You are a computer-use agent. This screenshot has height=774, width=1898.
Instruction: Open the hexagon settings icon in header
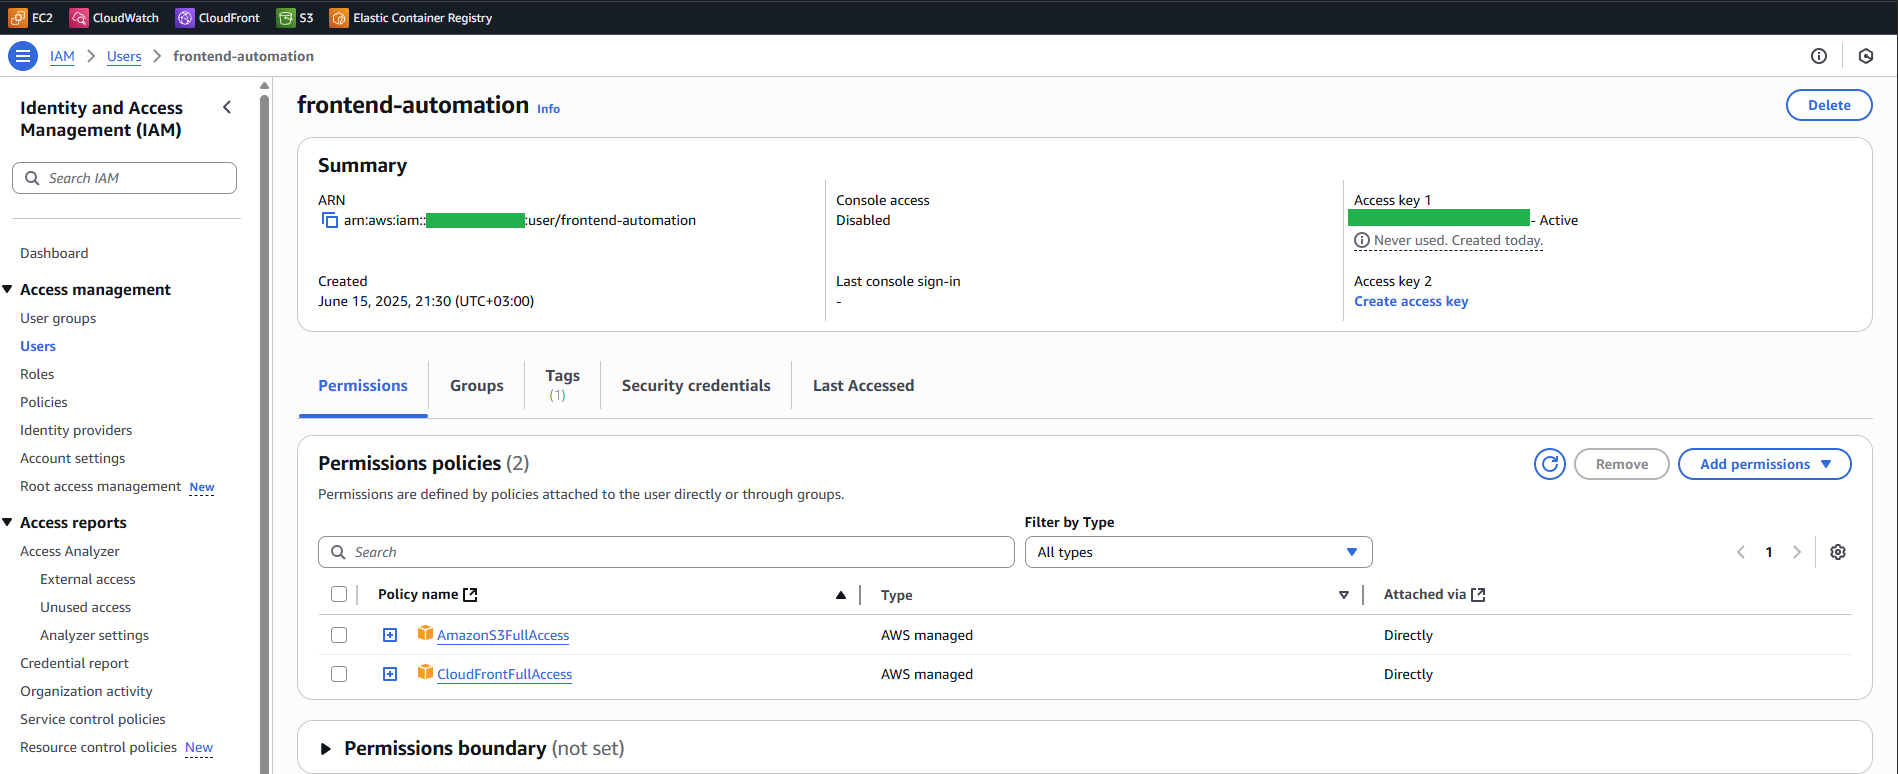pos(1866,56)
